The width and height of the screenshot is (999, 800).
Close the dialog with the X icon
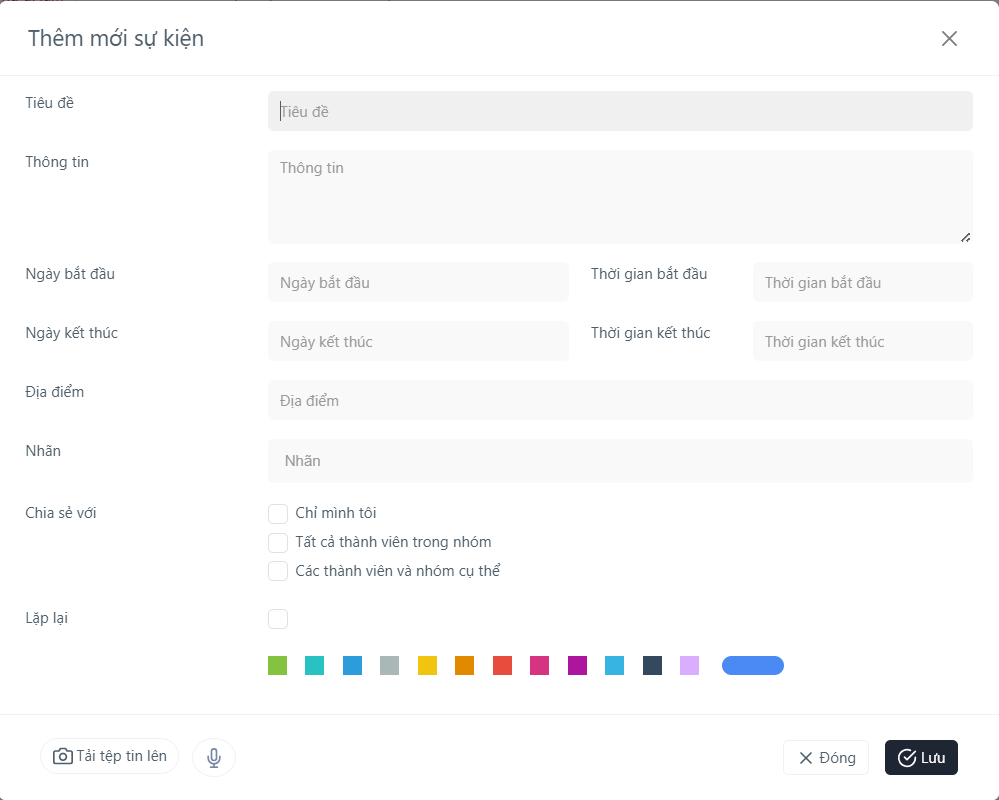[949, 39]
